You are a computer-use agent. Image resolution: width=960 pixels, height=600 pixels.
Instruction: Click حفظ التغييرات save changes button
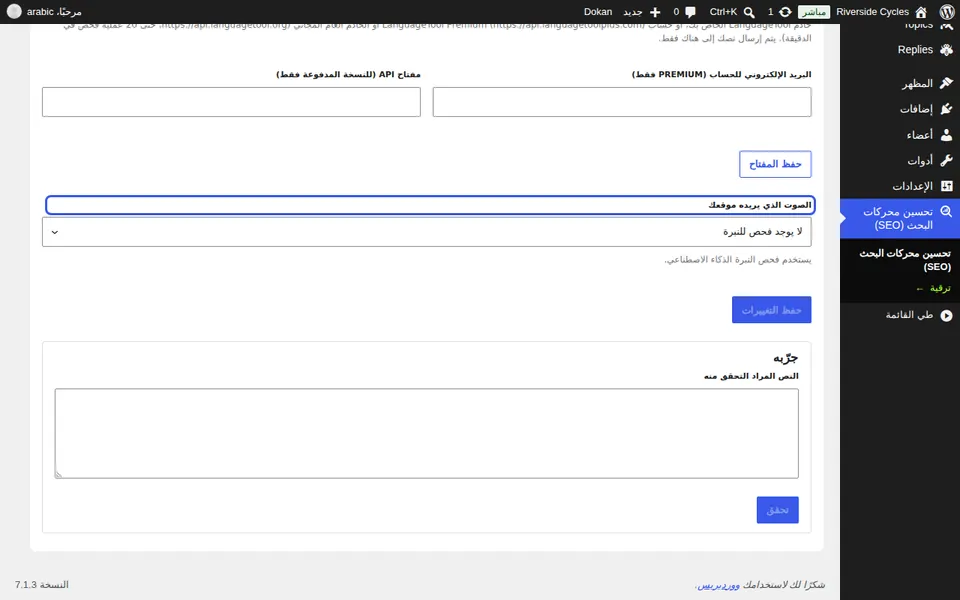coord(771,310)
